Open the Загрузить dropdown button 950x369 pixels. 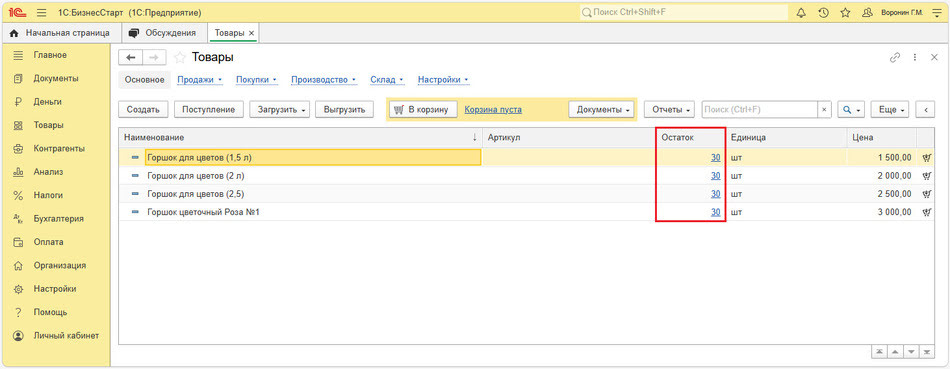point(280,110)
